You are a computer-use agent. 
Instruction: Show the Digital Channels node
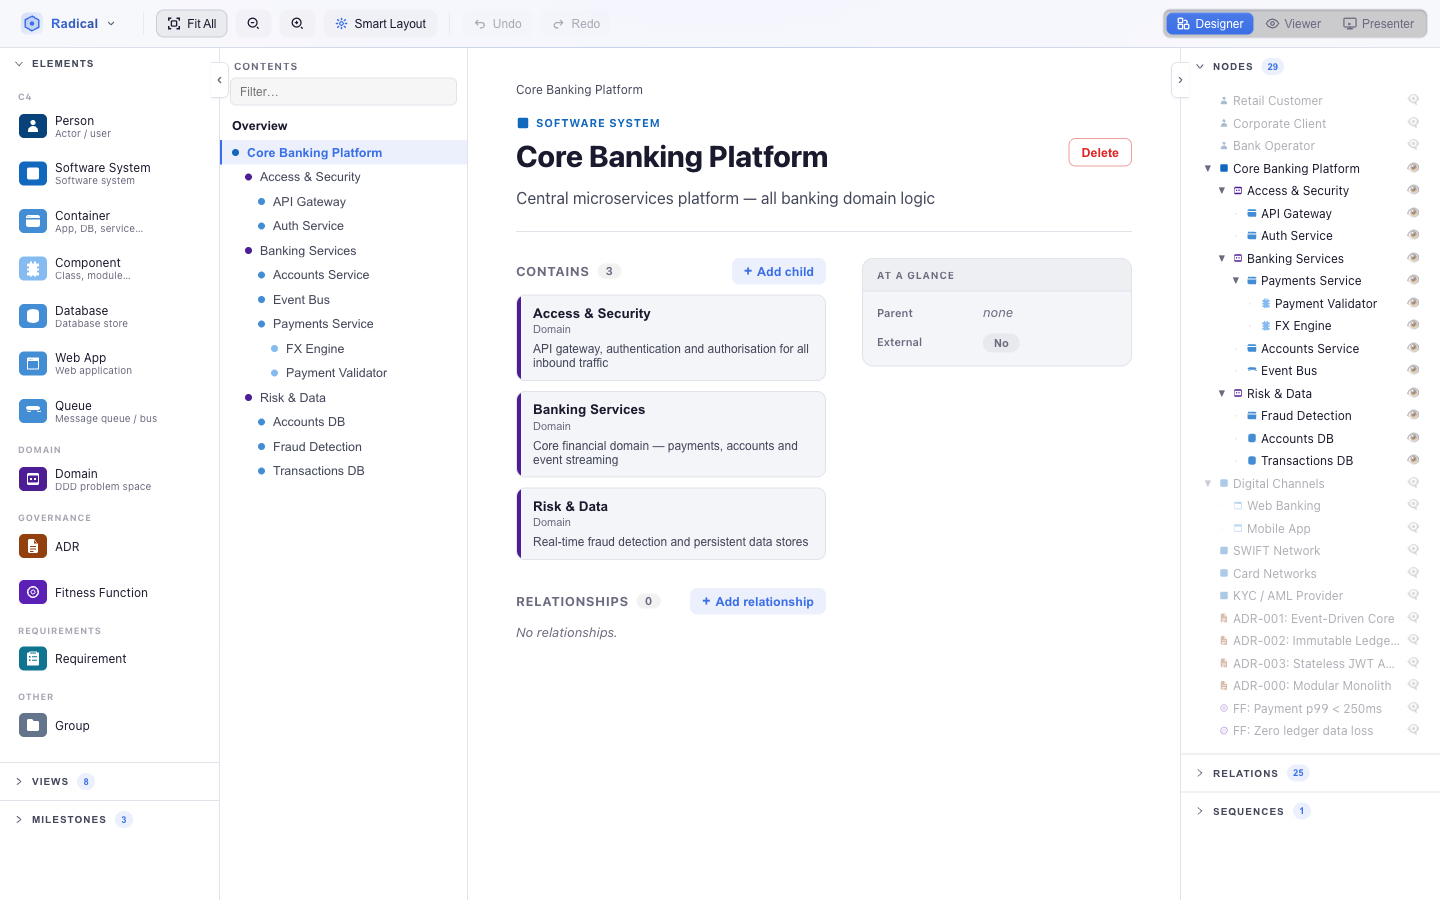(x=1413, y=483)
